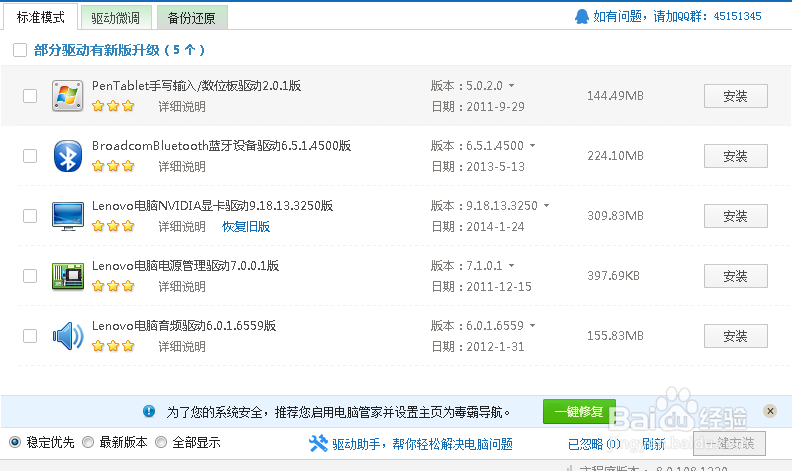
Task: Click the 155.83MB size value
Action: pos(615,336)
